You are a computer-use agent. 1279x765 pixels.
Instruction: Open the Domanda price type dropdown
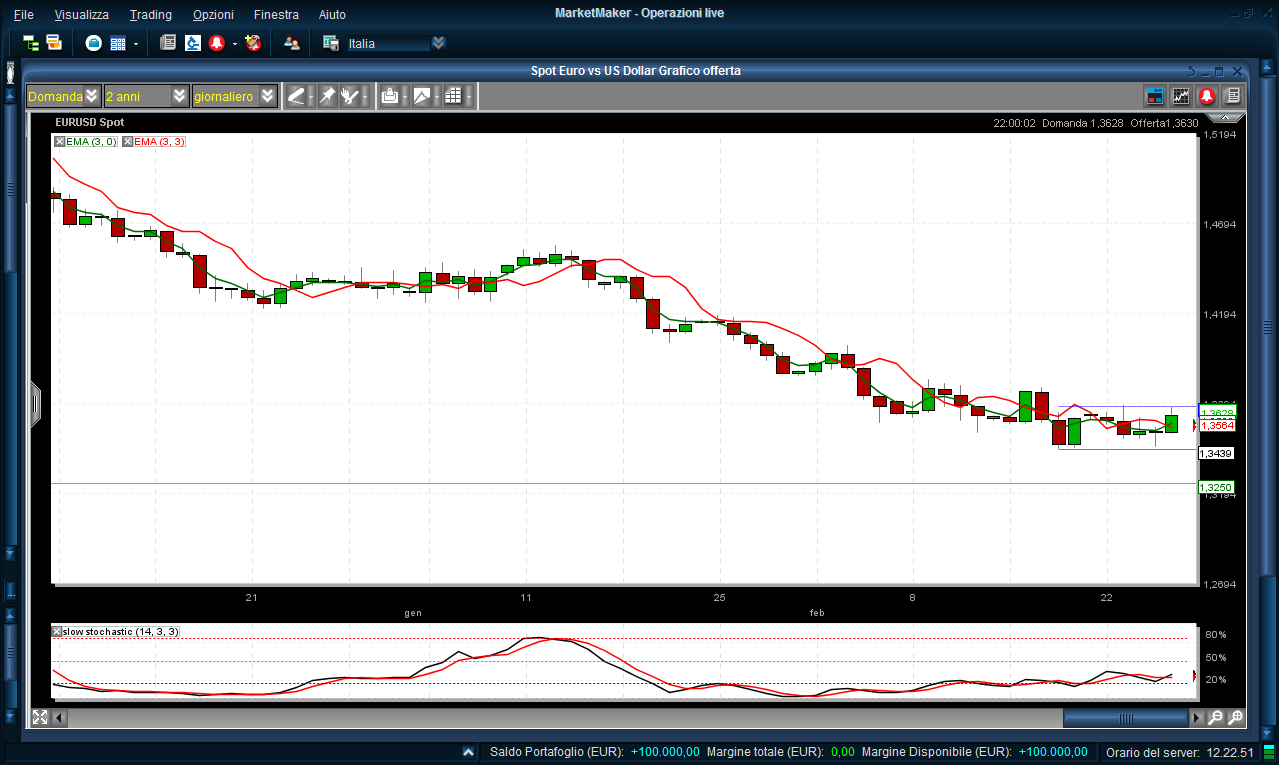tap(63, 96)
